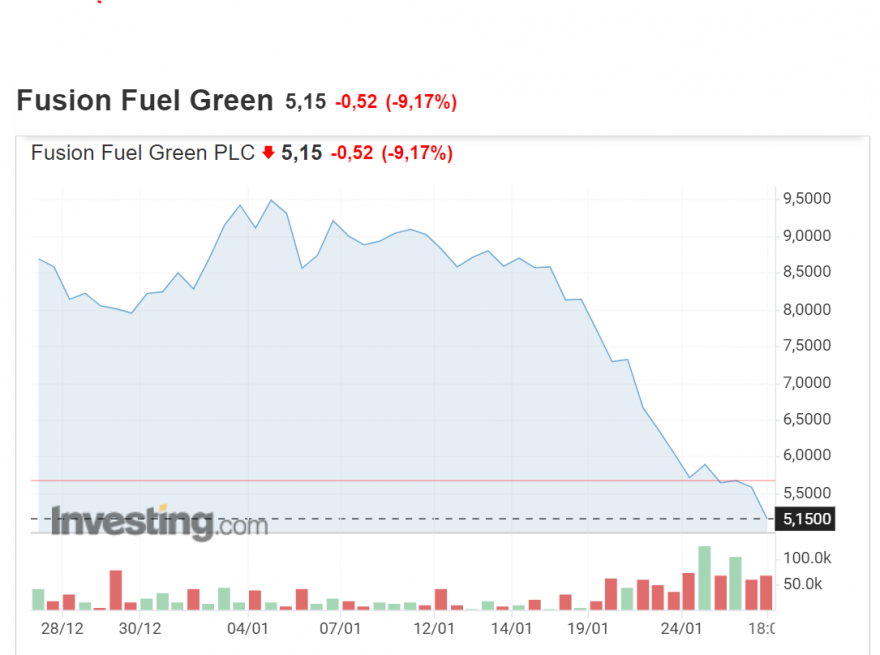Click the Fusion Fuel Green heading
The height and width of the screenshot is (655, 880).
[145, 100]
